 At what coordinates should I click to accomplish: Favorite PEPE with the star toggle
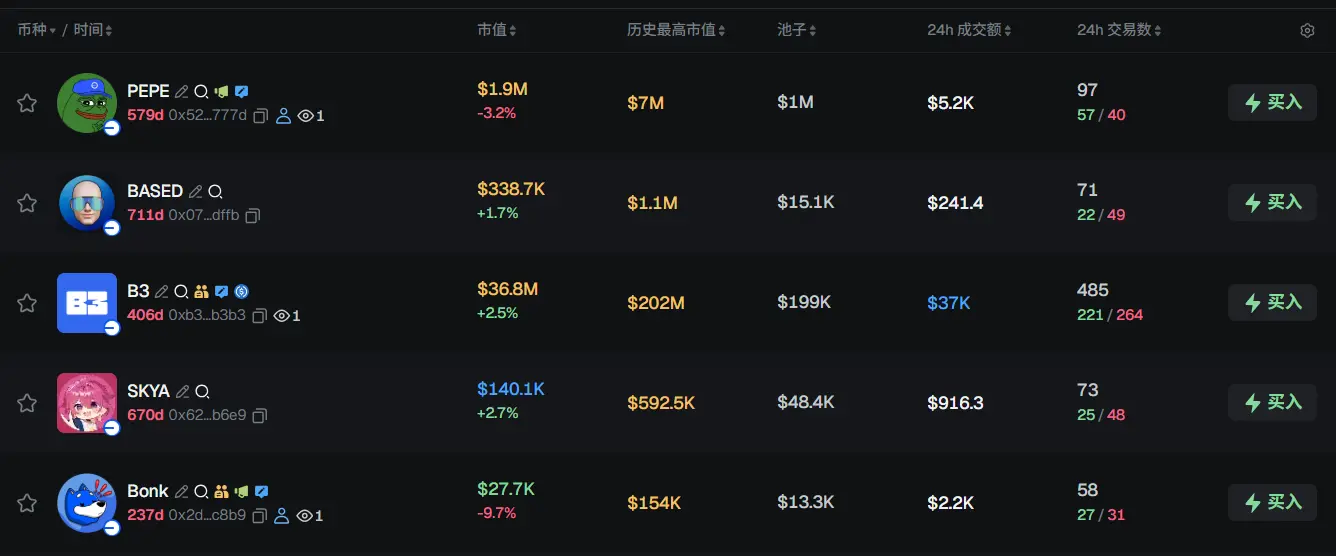coord(27,103)
